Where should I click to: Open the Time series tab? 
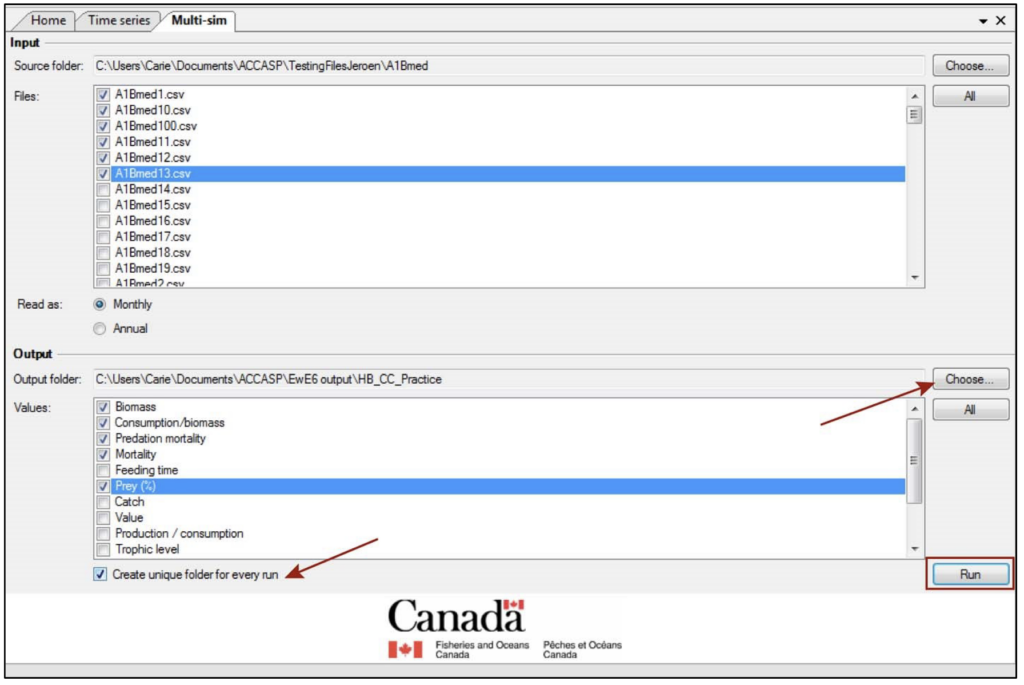[117, 20]
